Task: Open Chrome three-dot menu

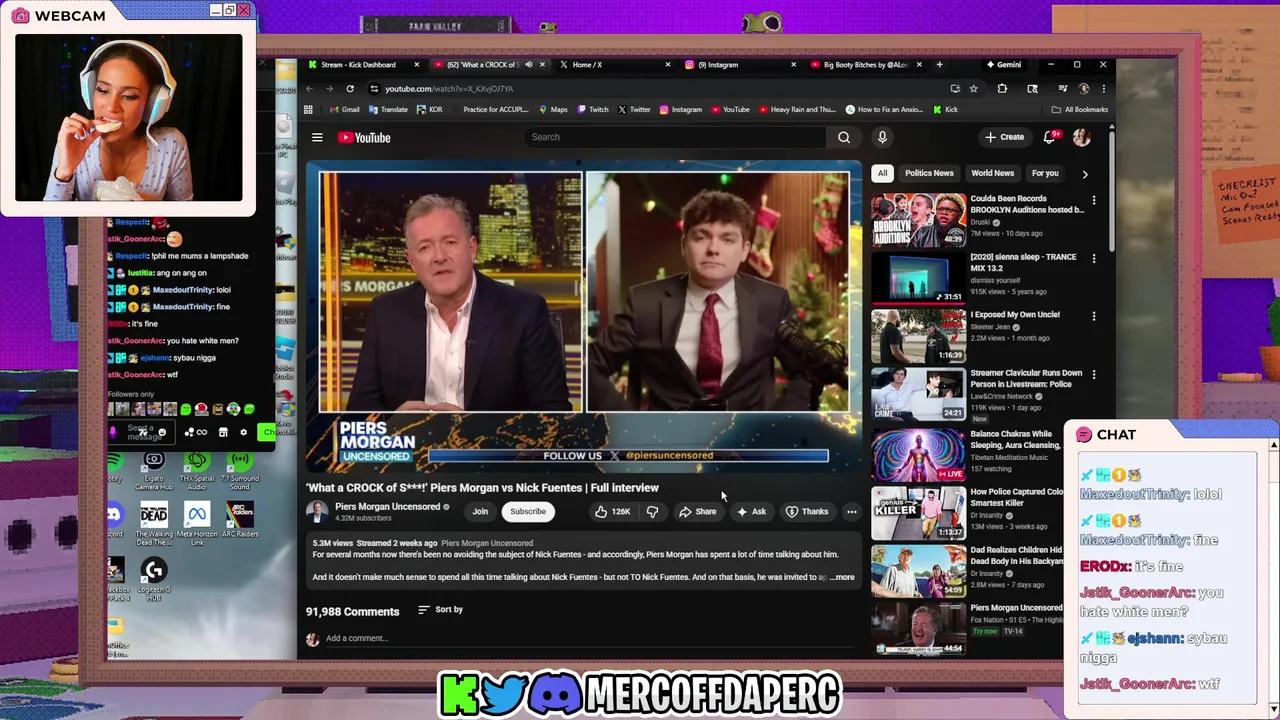Action: pos(1103,88)
